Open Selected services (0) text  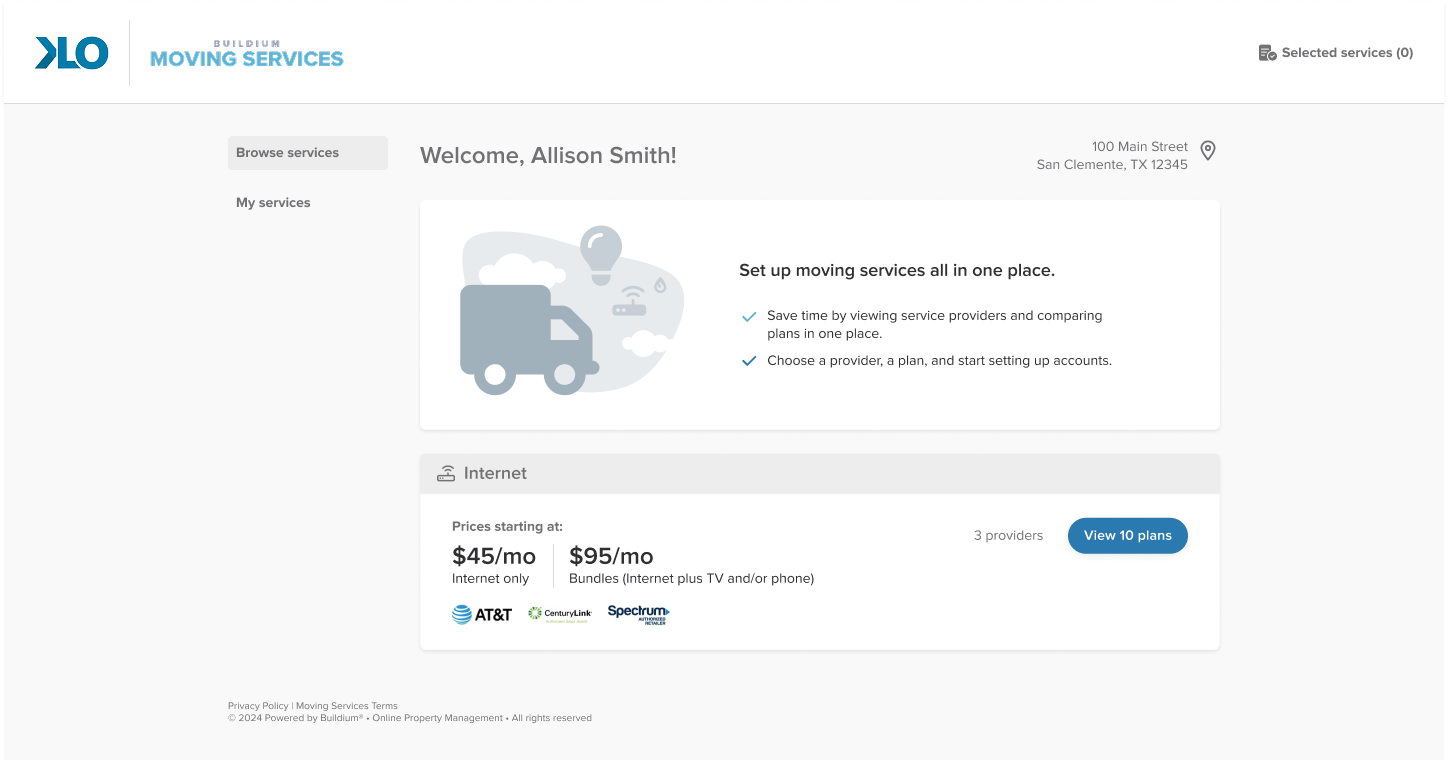1347,53
